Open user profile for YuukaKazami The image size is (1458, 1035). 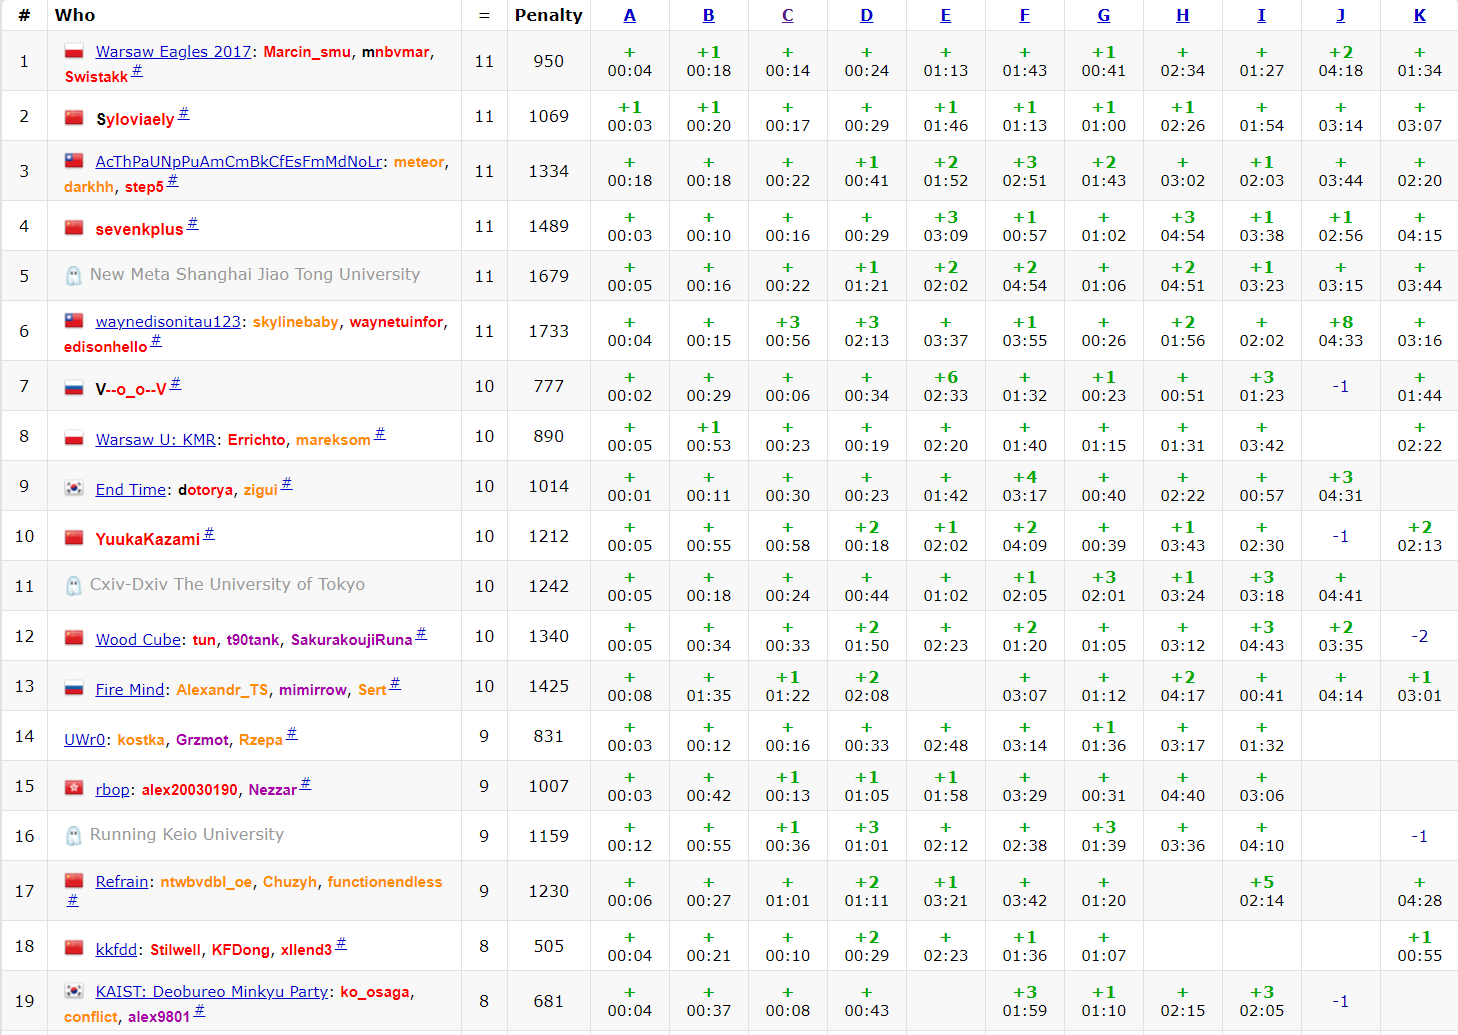(148, 539)
